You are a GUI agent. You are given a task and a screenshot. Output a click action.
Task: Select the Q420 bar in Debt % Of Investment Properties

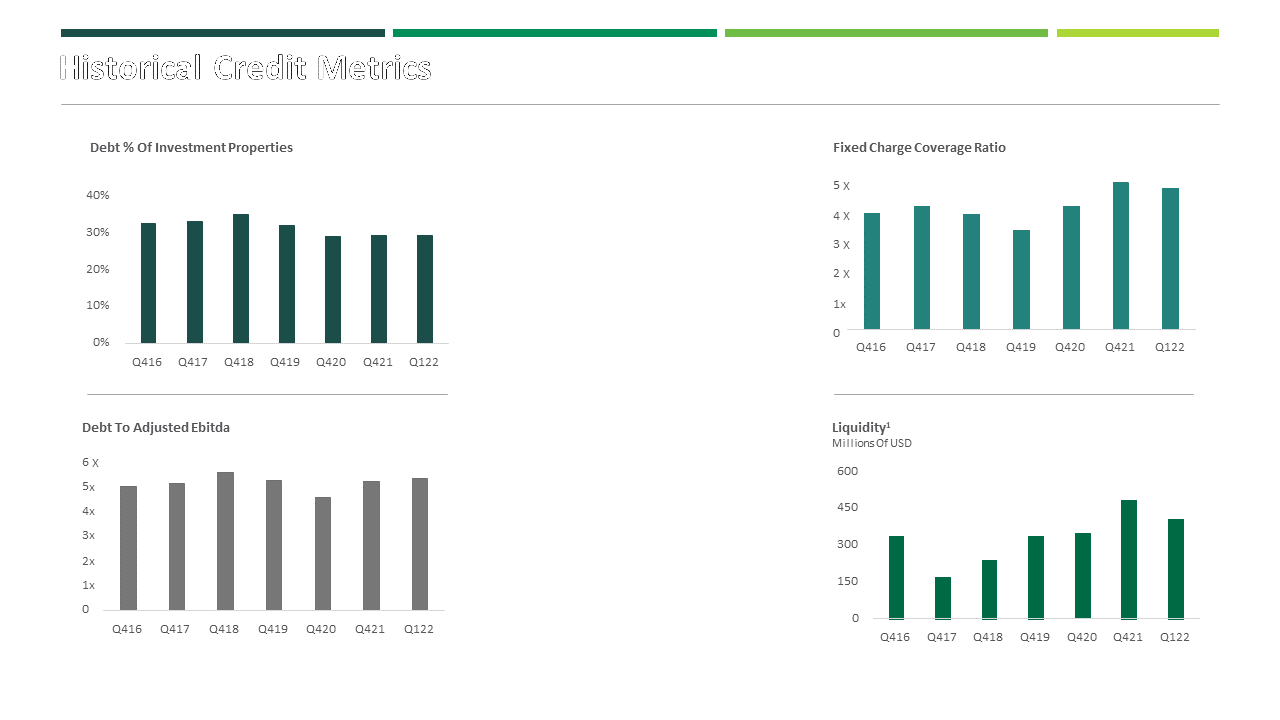click(333, 290)
